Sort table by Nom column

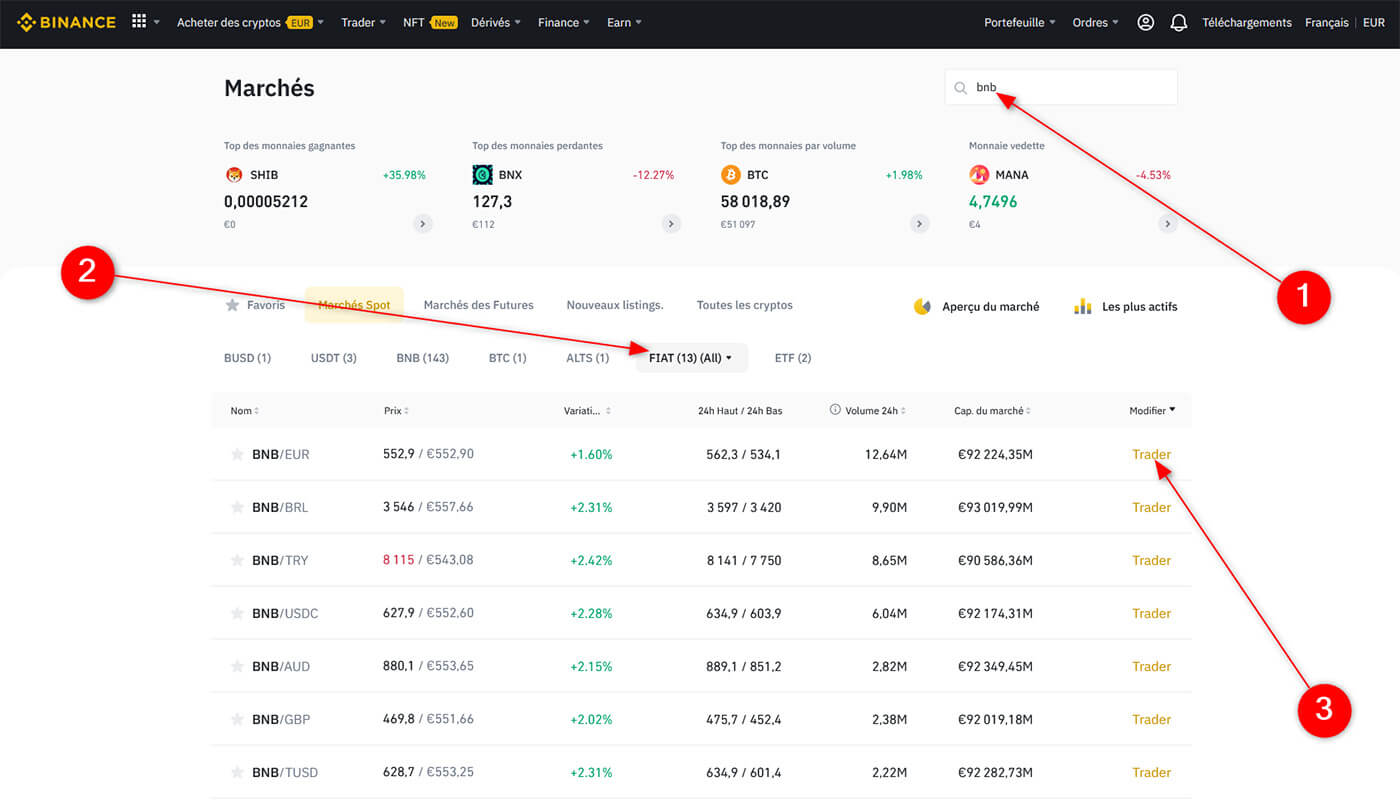click(244, 410)
